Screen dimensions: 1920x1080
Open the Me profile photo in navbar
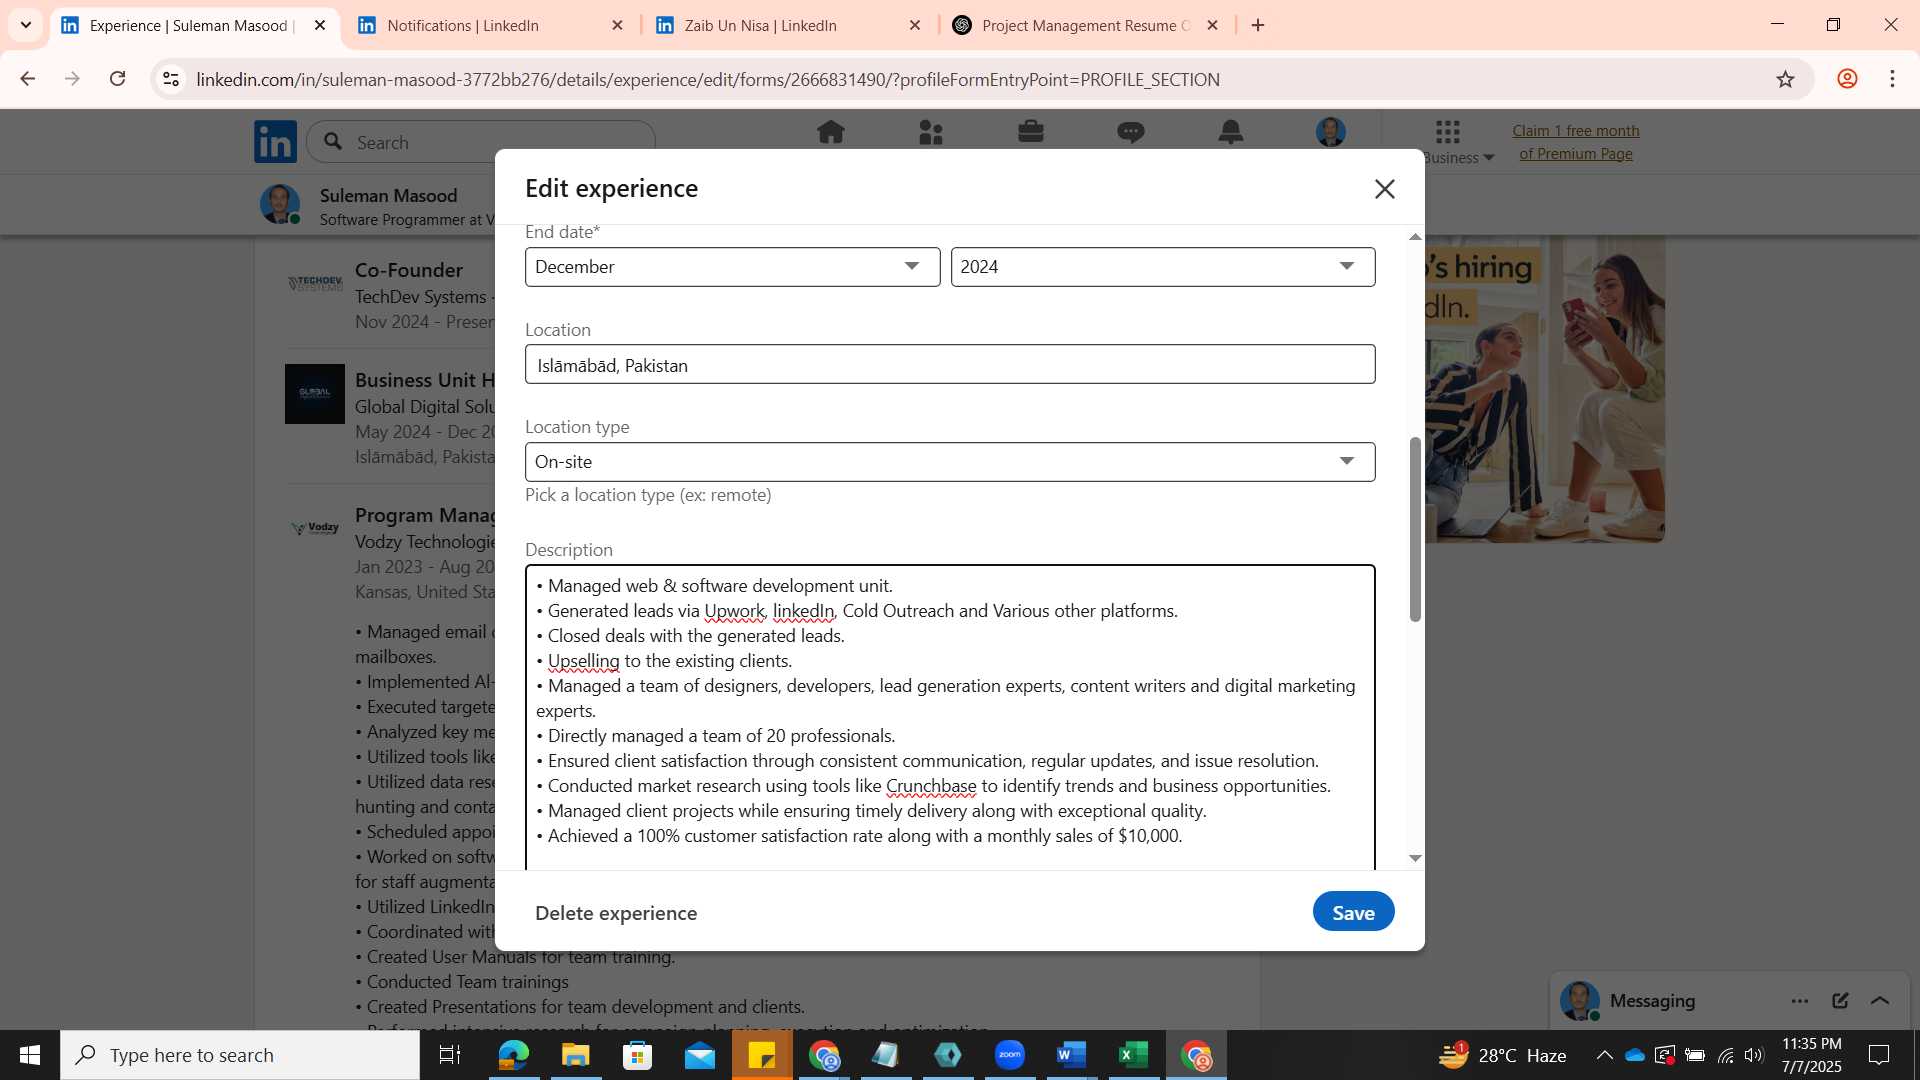pos(1330,132)
